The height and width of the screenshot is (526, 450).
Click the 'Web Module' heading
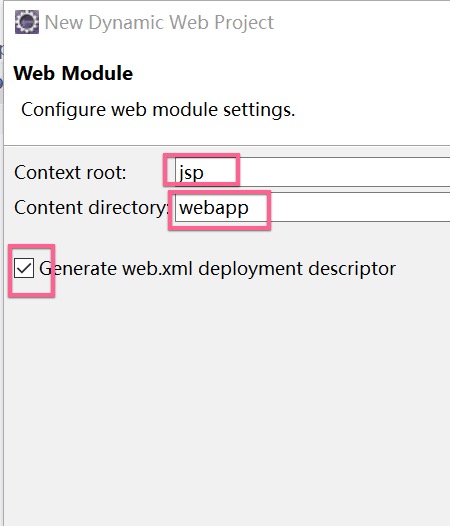tap(73, 73)
